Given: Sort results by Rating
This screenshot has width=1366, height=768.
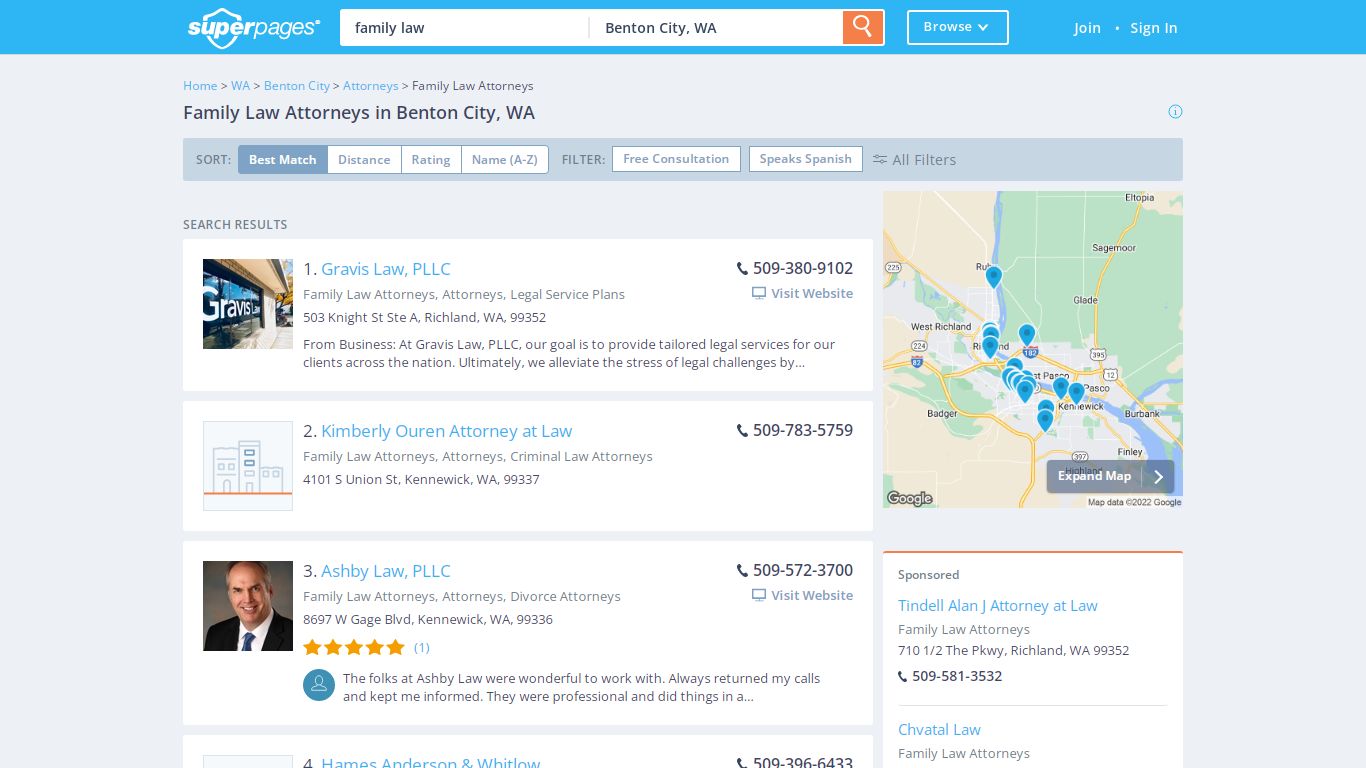Looking at the screenshot, I should (x=431, y=160).
